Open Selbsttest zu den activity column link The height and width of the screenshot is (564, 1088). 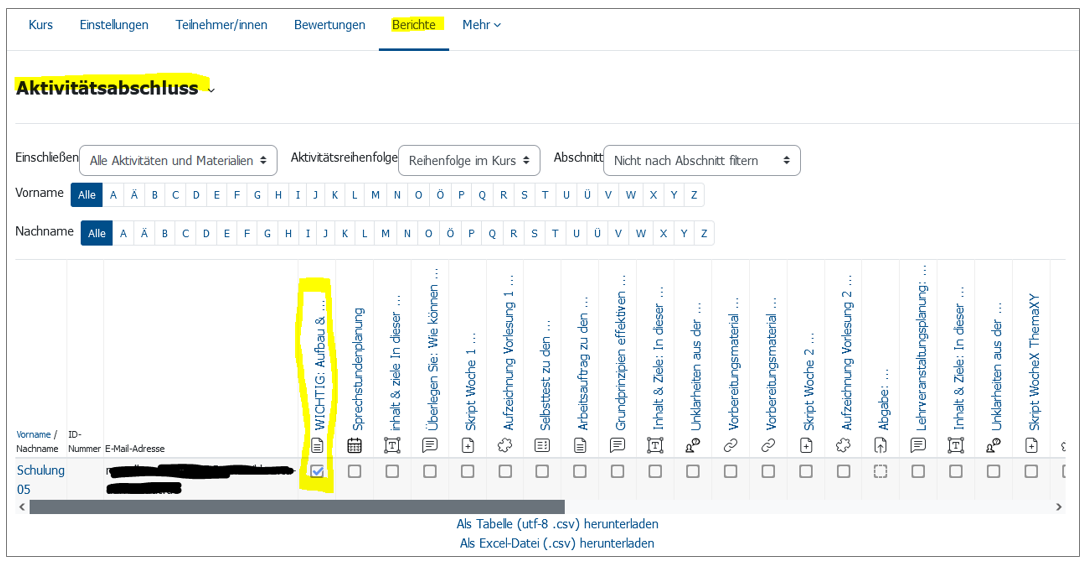click(545, 375)
